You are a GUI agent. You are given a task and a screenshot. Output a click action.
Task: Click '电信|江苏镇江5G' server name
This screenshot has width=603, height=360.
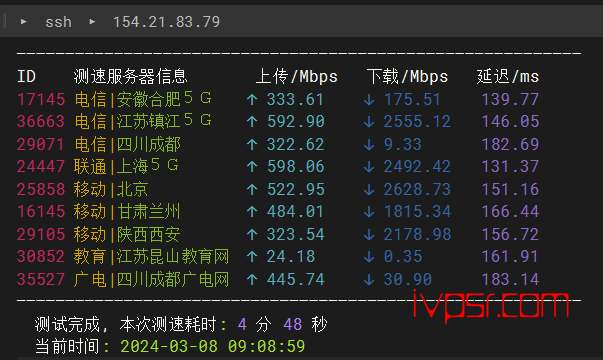pos(143,121)
